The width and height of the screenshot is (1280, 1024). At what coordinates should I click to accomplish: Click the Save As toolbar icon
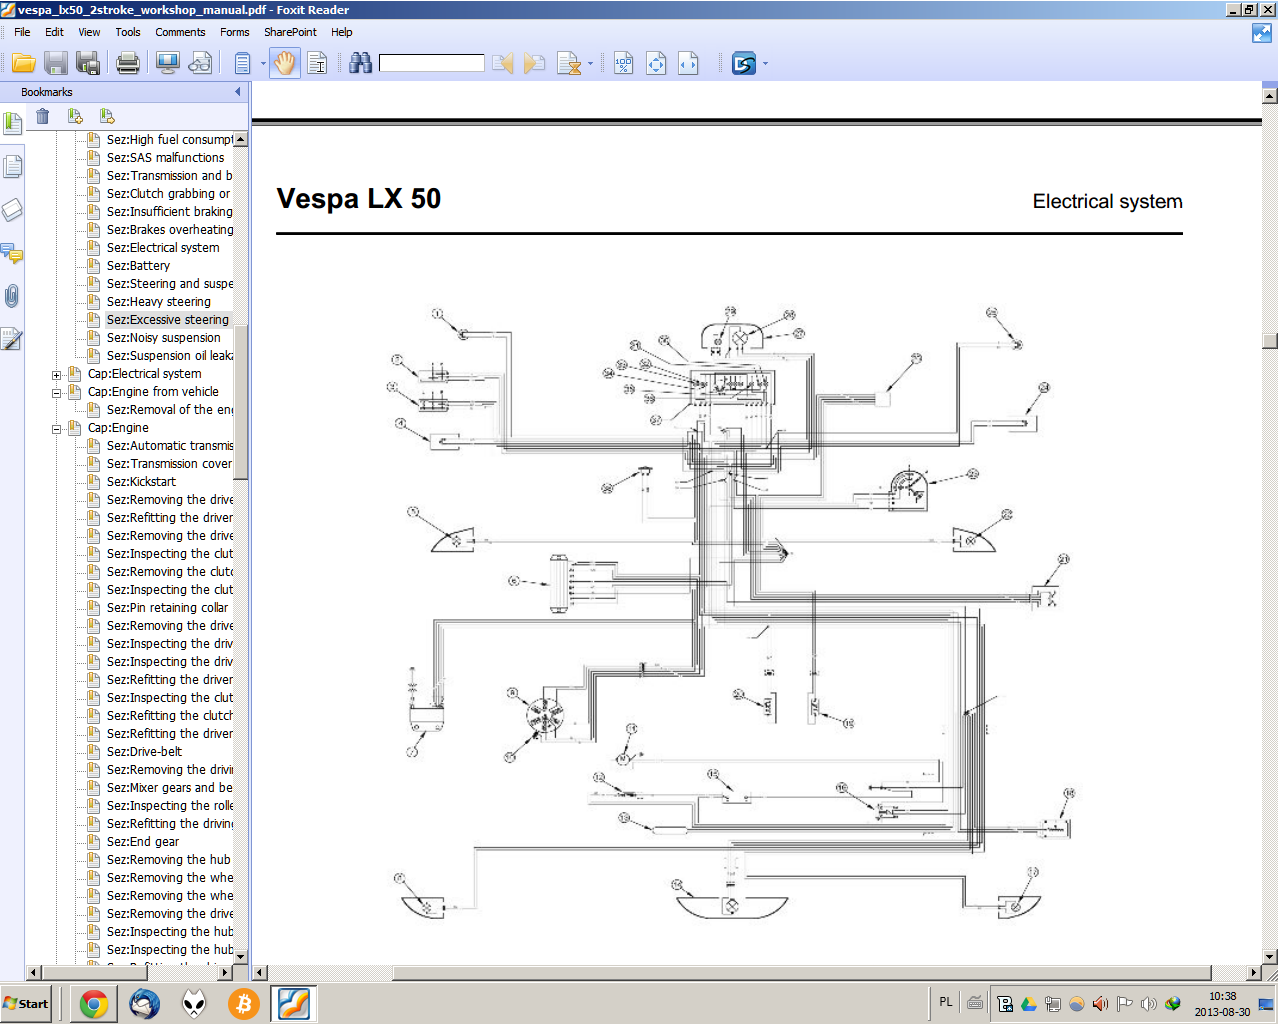(88, 64)
